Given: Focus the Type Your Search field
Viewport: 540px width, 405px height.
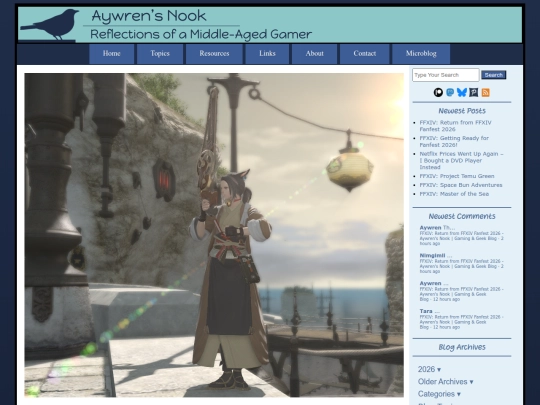Looking at the screenshot, I should (x=446, y=75).
